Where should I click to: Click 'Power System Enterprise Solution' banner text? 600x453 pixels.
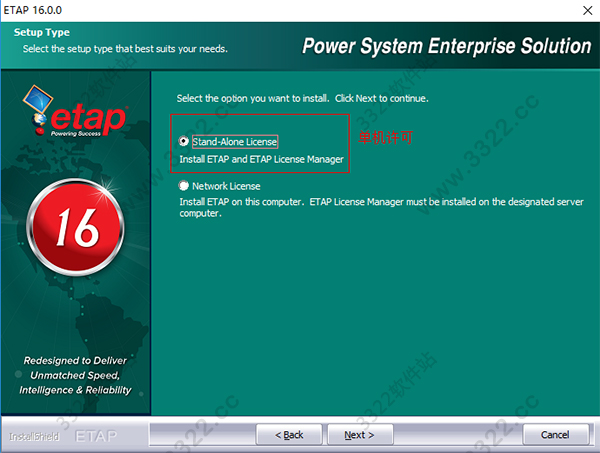coord(447,46)
